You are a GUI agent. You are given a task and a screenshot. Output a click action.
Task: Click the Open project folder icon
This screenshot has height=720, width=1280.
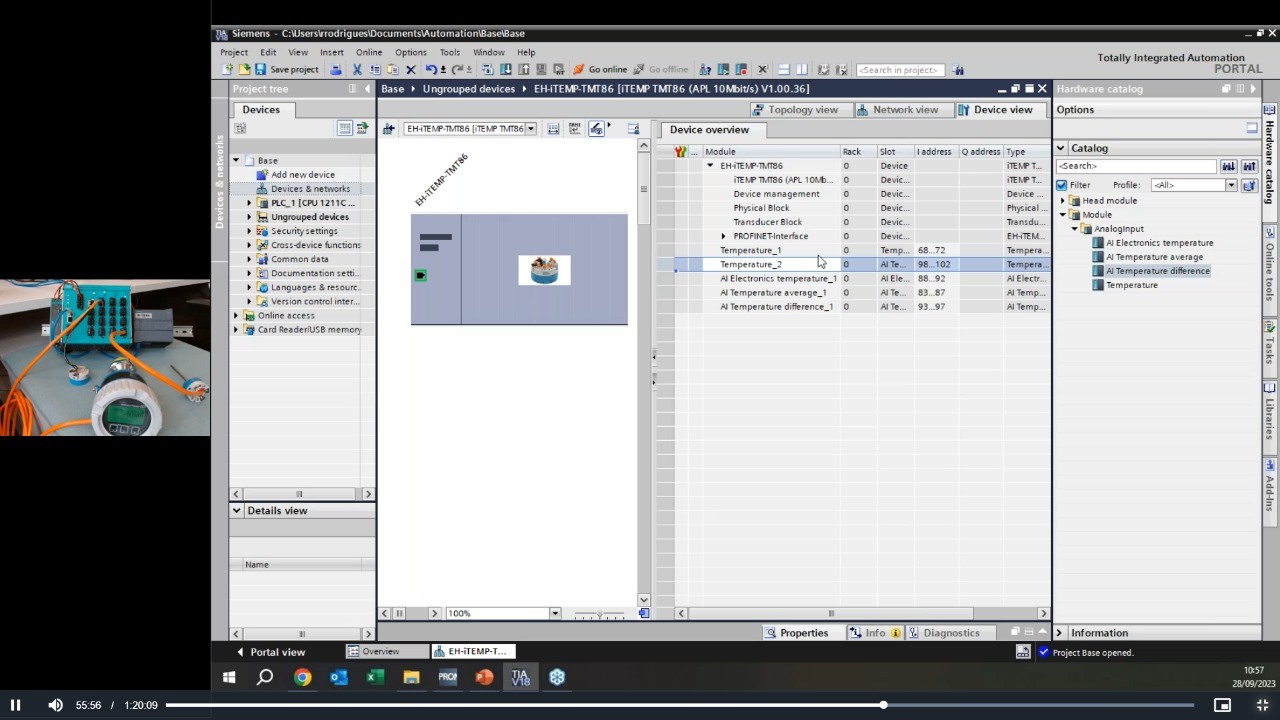coord(244,70)
